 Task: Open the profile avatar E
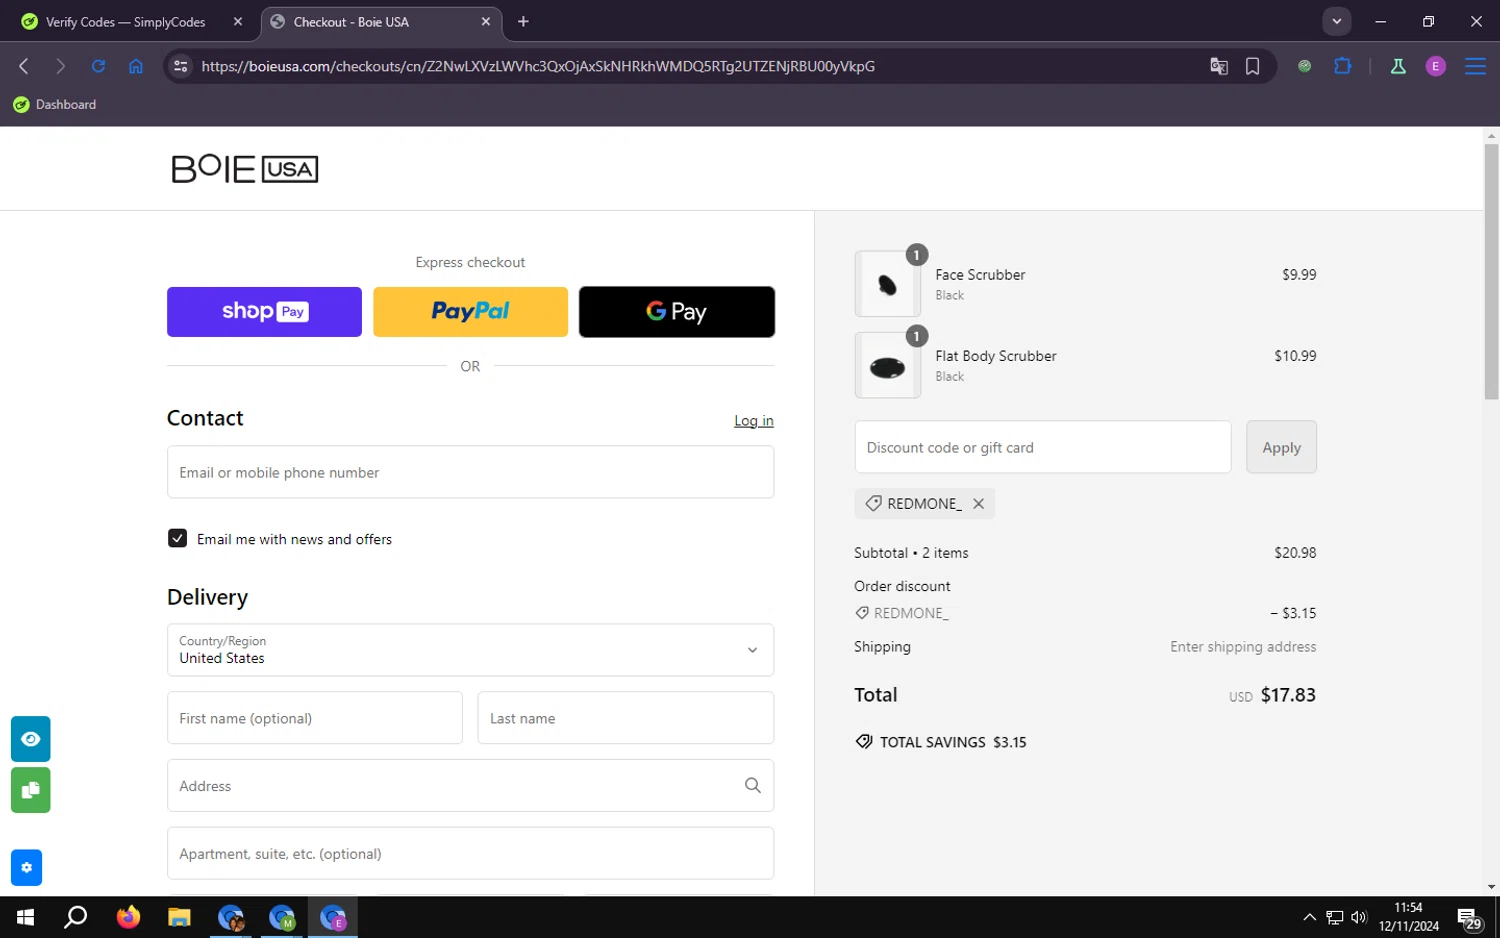tap(1435, 66)
